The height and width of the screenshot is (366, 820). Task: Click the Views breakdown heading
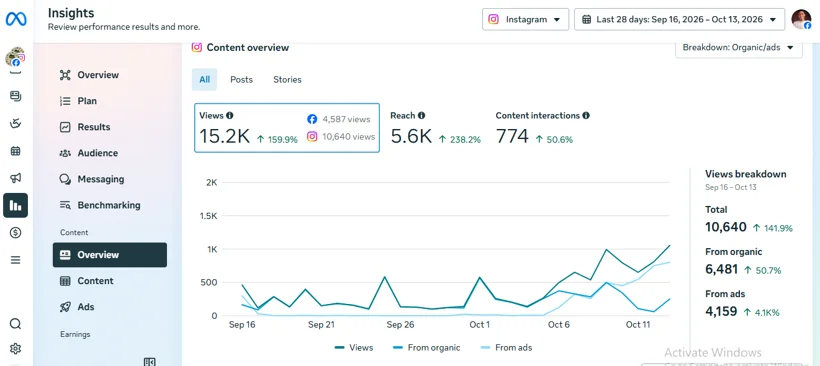745,174
